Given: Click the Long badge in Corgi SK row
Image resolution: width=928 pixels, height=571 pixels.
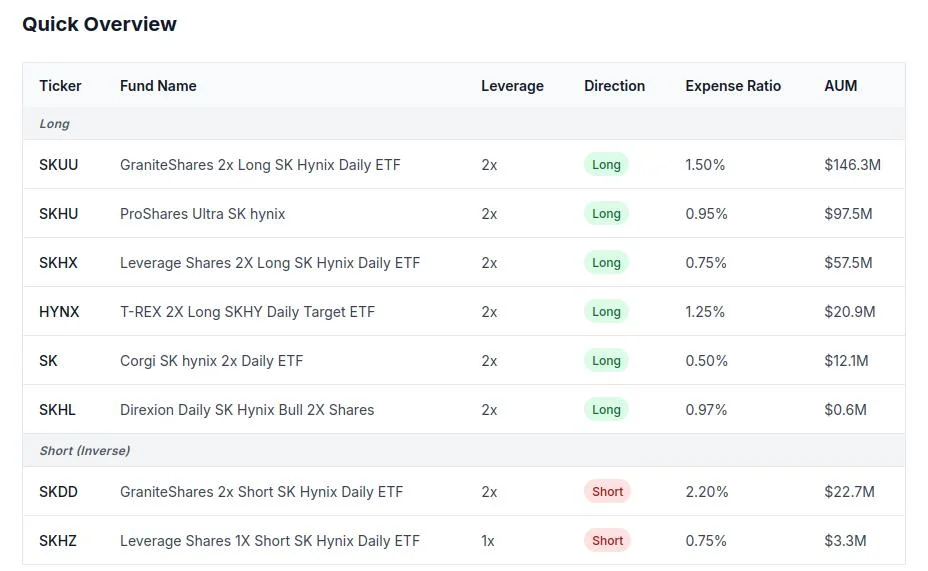Looking at the screenshot, I should pyautogui.click(x=606, y=361).
